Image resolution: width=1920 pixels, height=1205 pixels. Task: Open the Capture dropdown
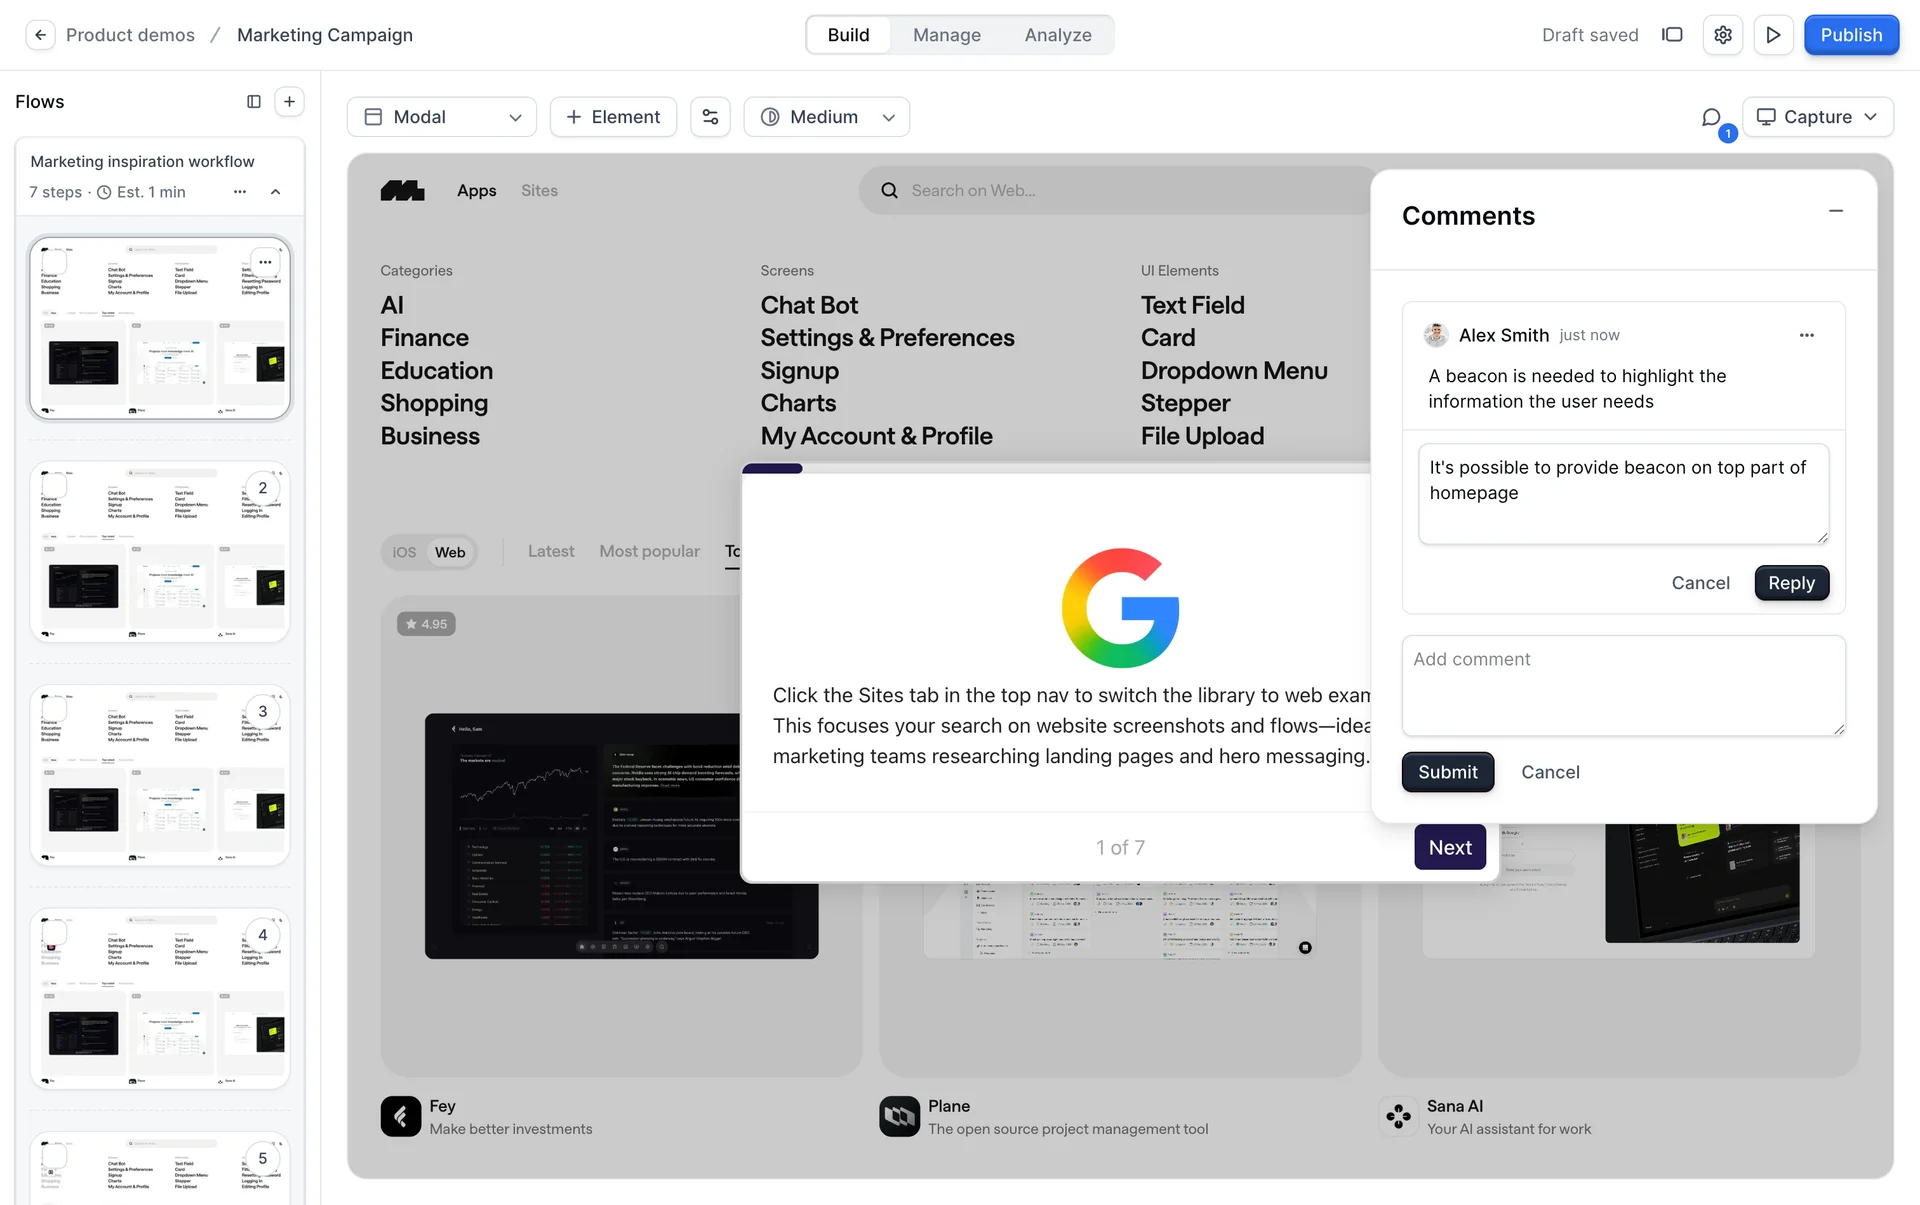(1817, 117)
